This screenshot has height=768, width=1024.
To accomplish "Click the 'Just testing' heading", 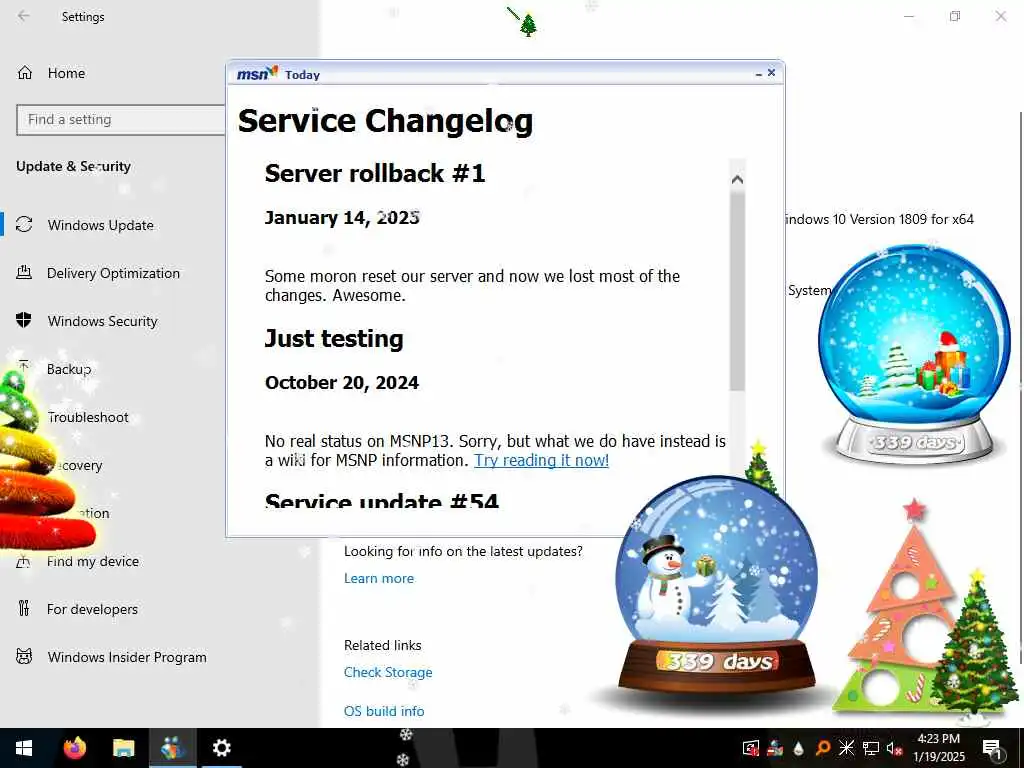I will (x=334, y=338).
